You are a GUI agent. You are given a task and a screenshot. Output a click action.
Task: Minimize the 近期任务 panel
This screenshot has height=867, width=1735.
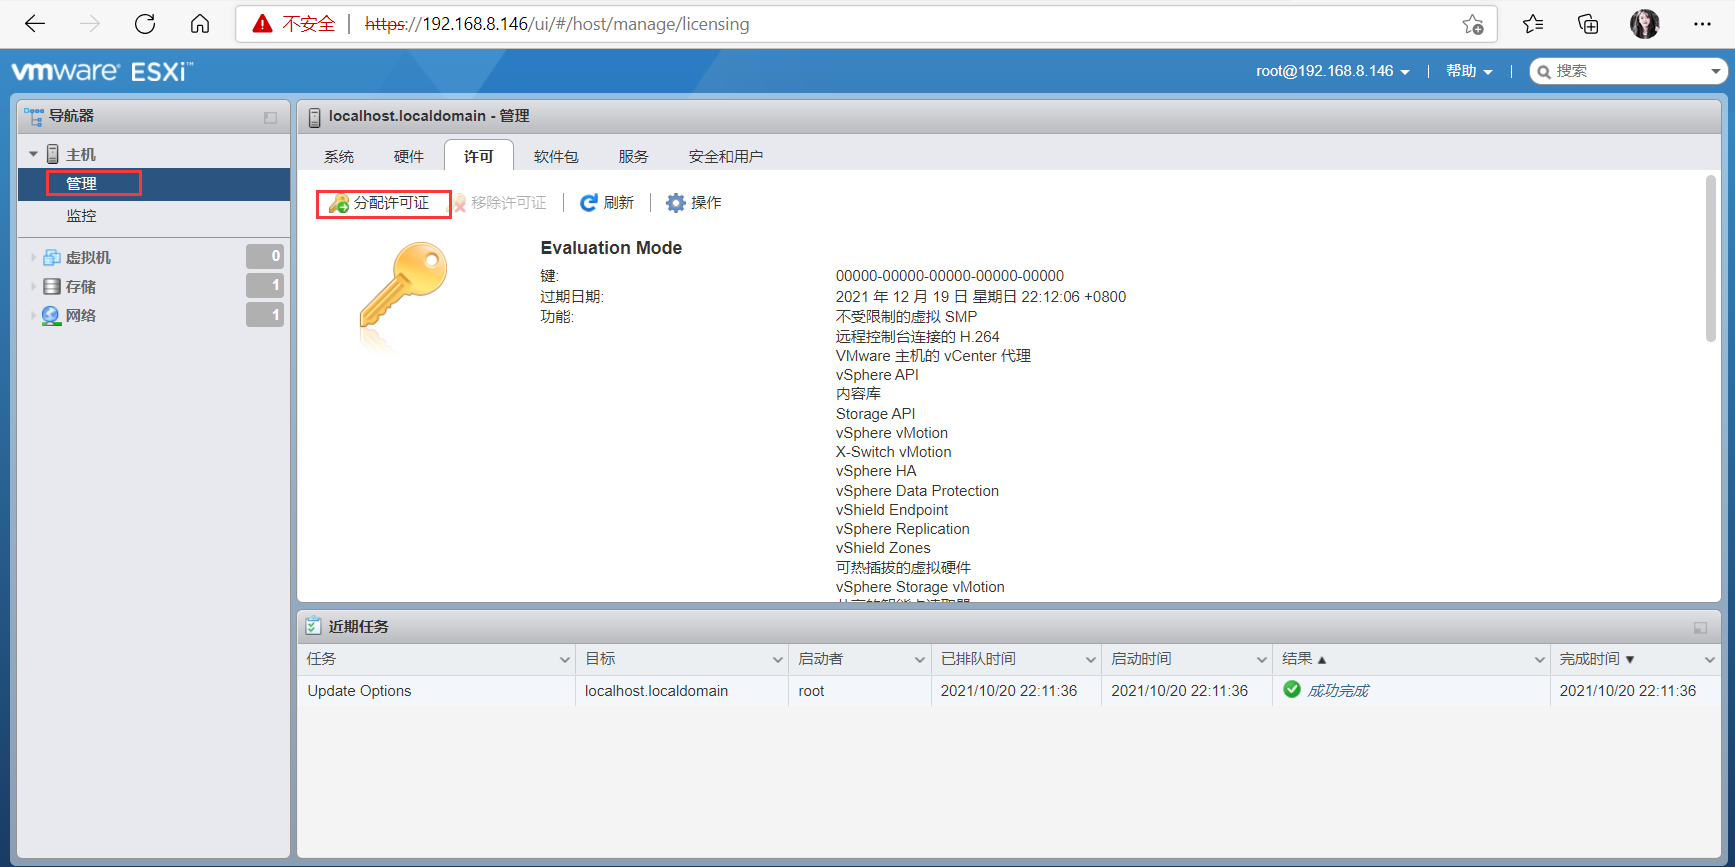point(1700,628)
